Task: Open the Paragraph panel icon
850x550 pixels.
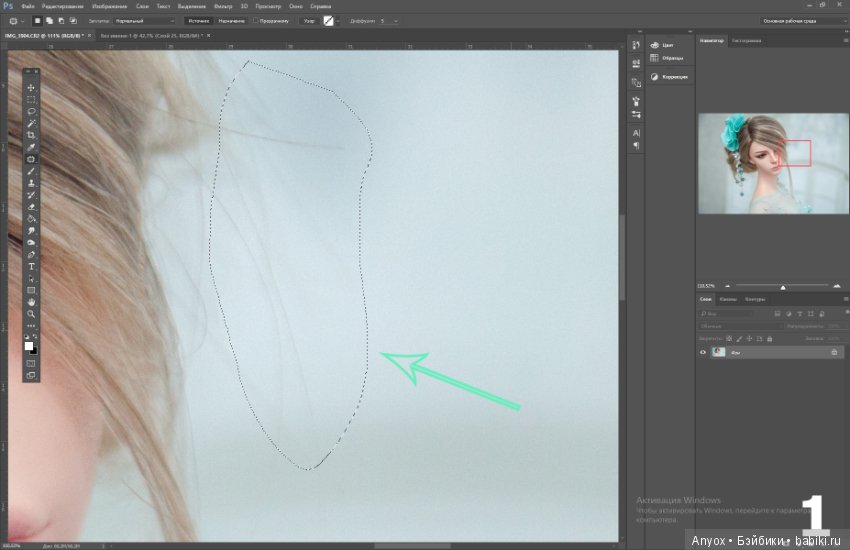Action: (x=636, y=146)
